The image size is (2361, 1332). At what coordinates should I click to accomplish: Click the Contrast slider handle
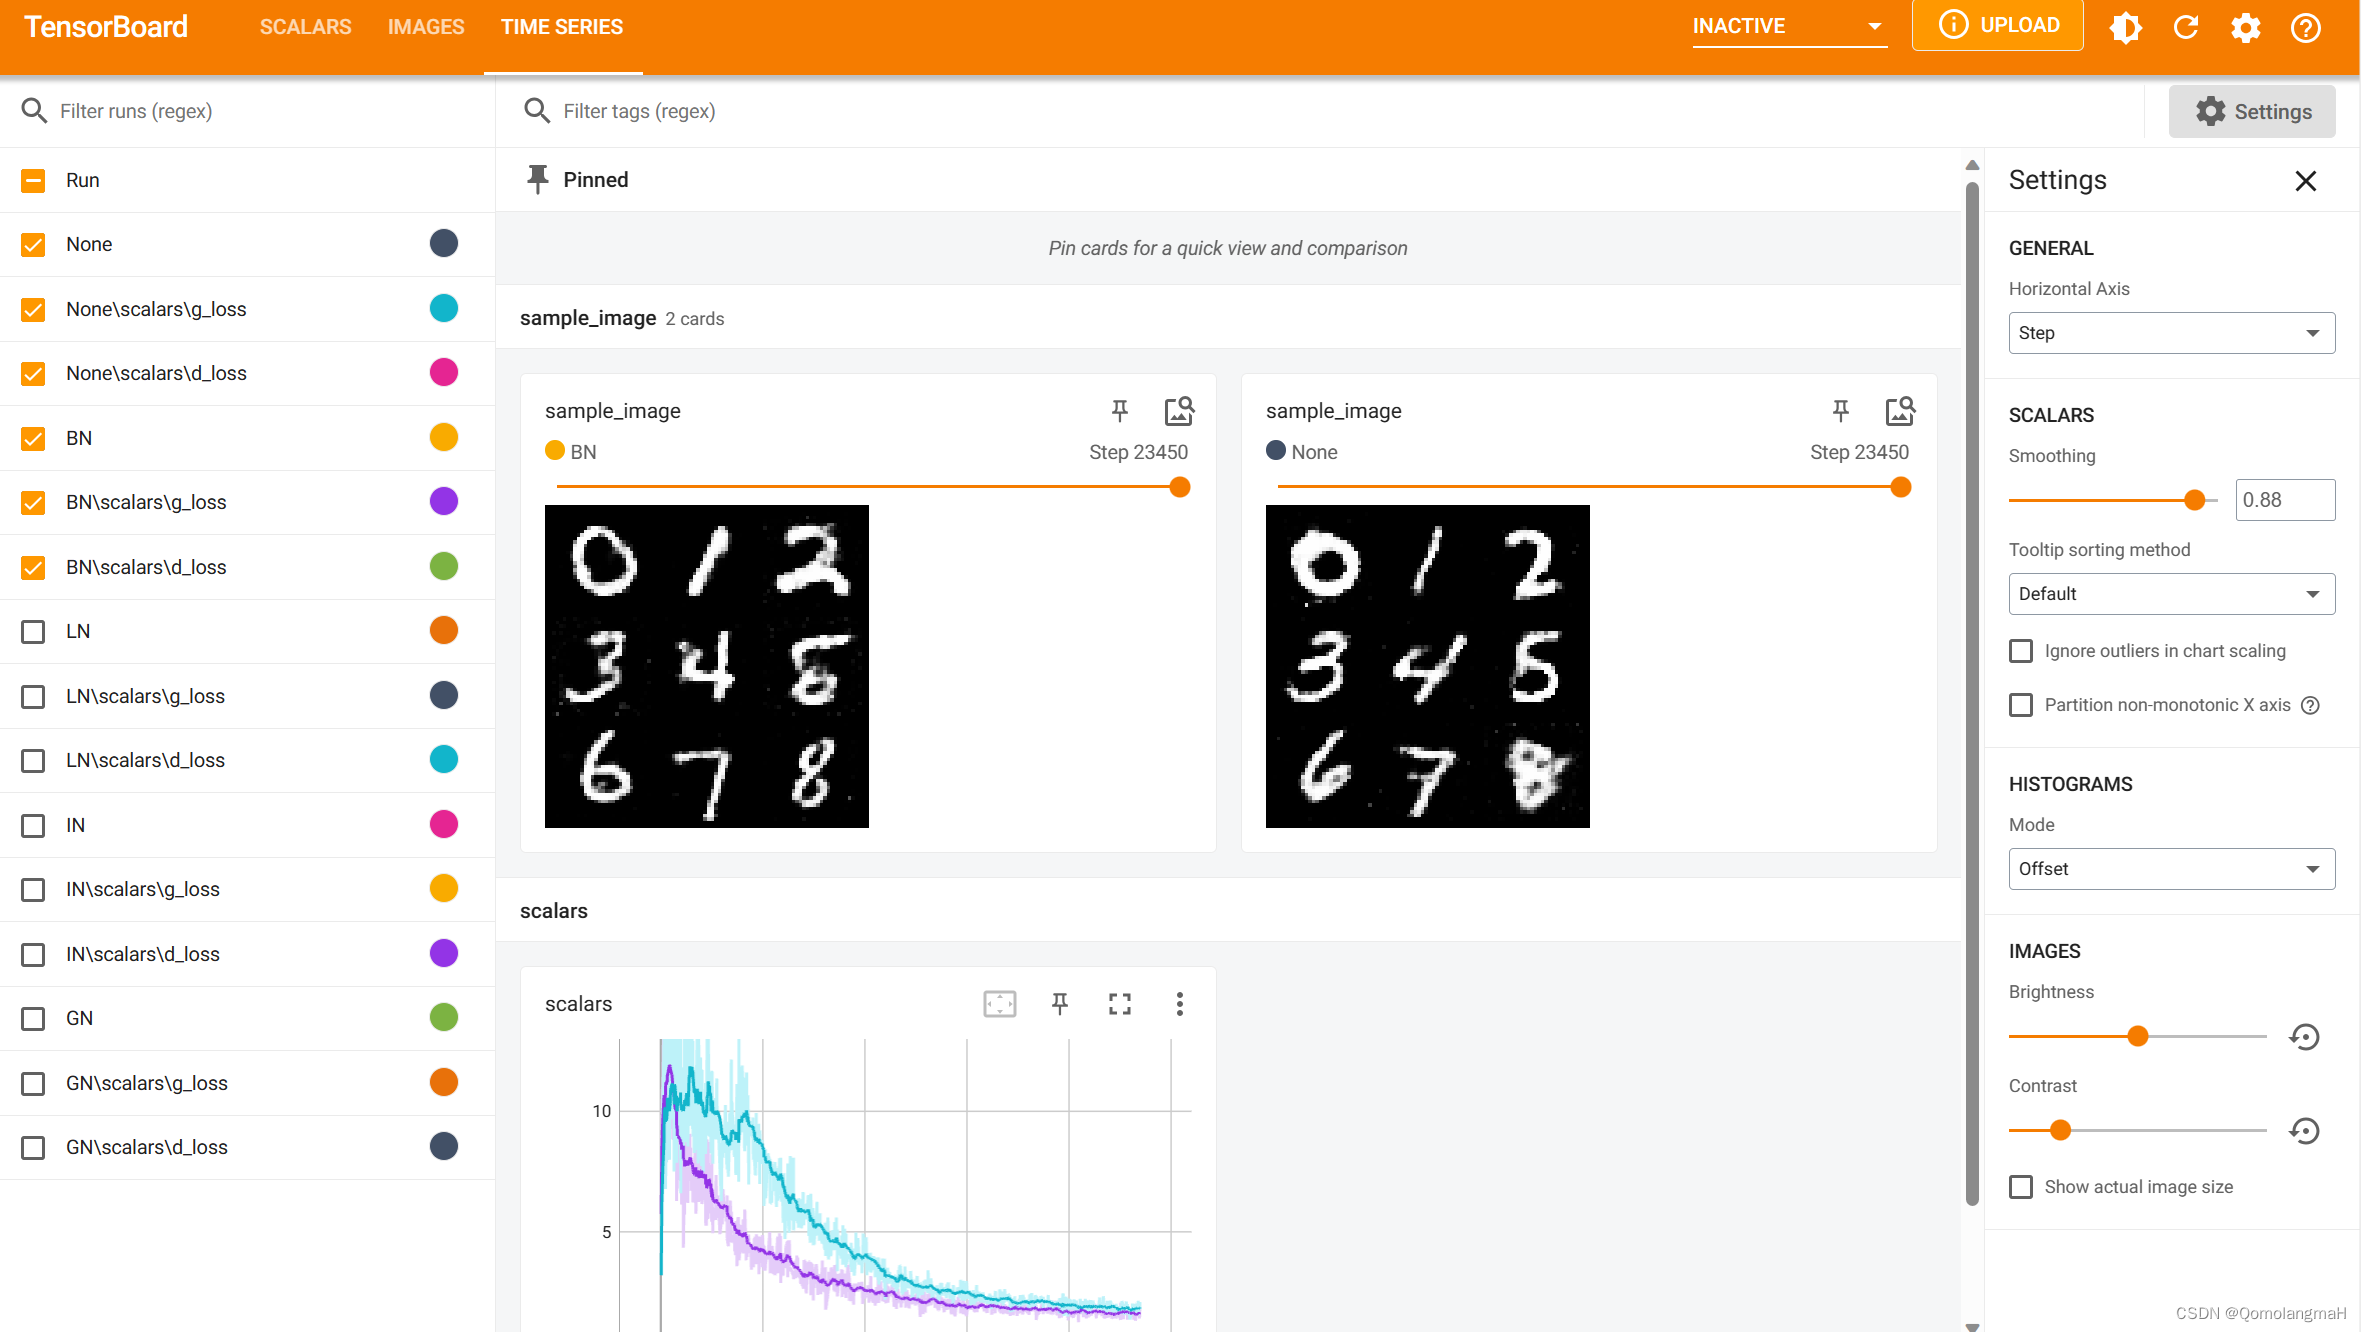point(2060,1131)
